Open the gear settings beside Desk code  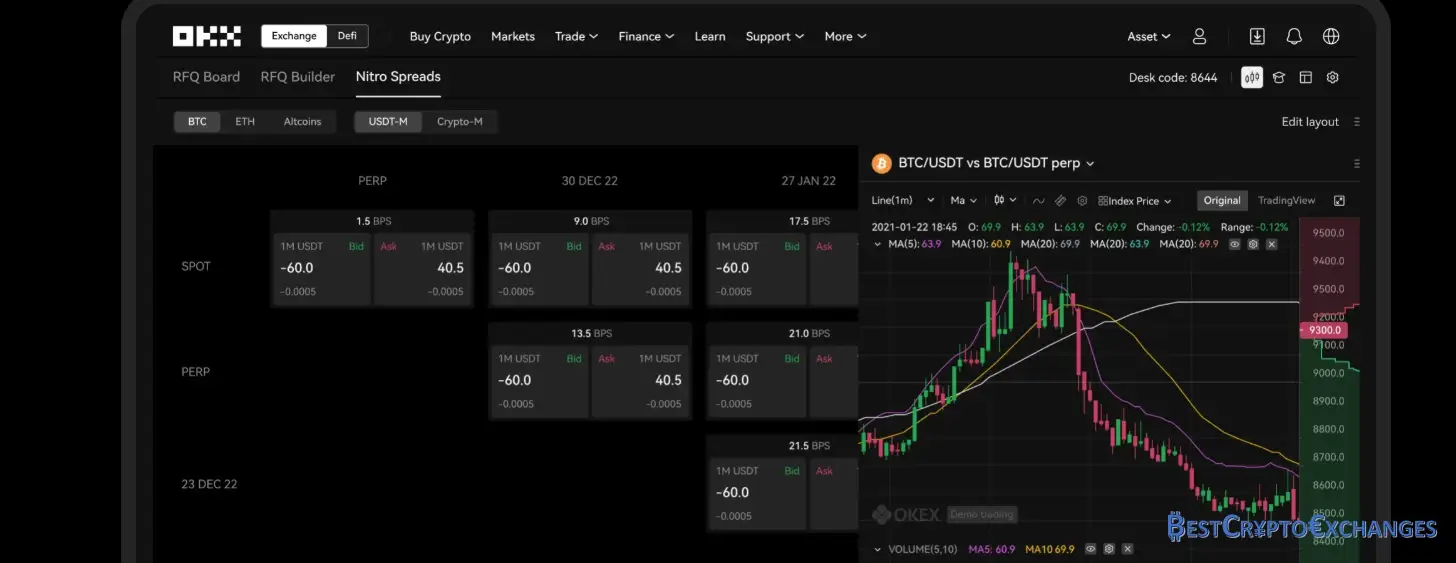click(x=1332, y=78)
